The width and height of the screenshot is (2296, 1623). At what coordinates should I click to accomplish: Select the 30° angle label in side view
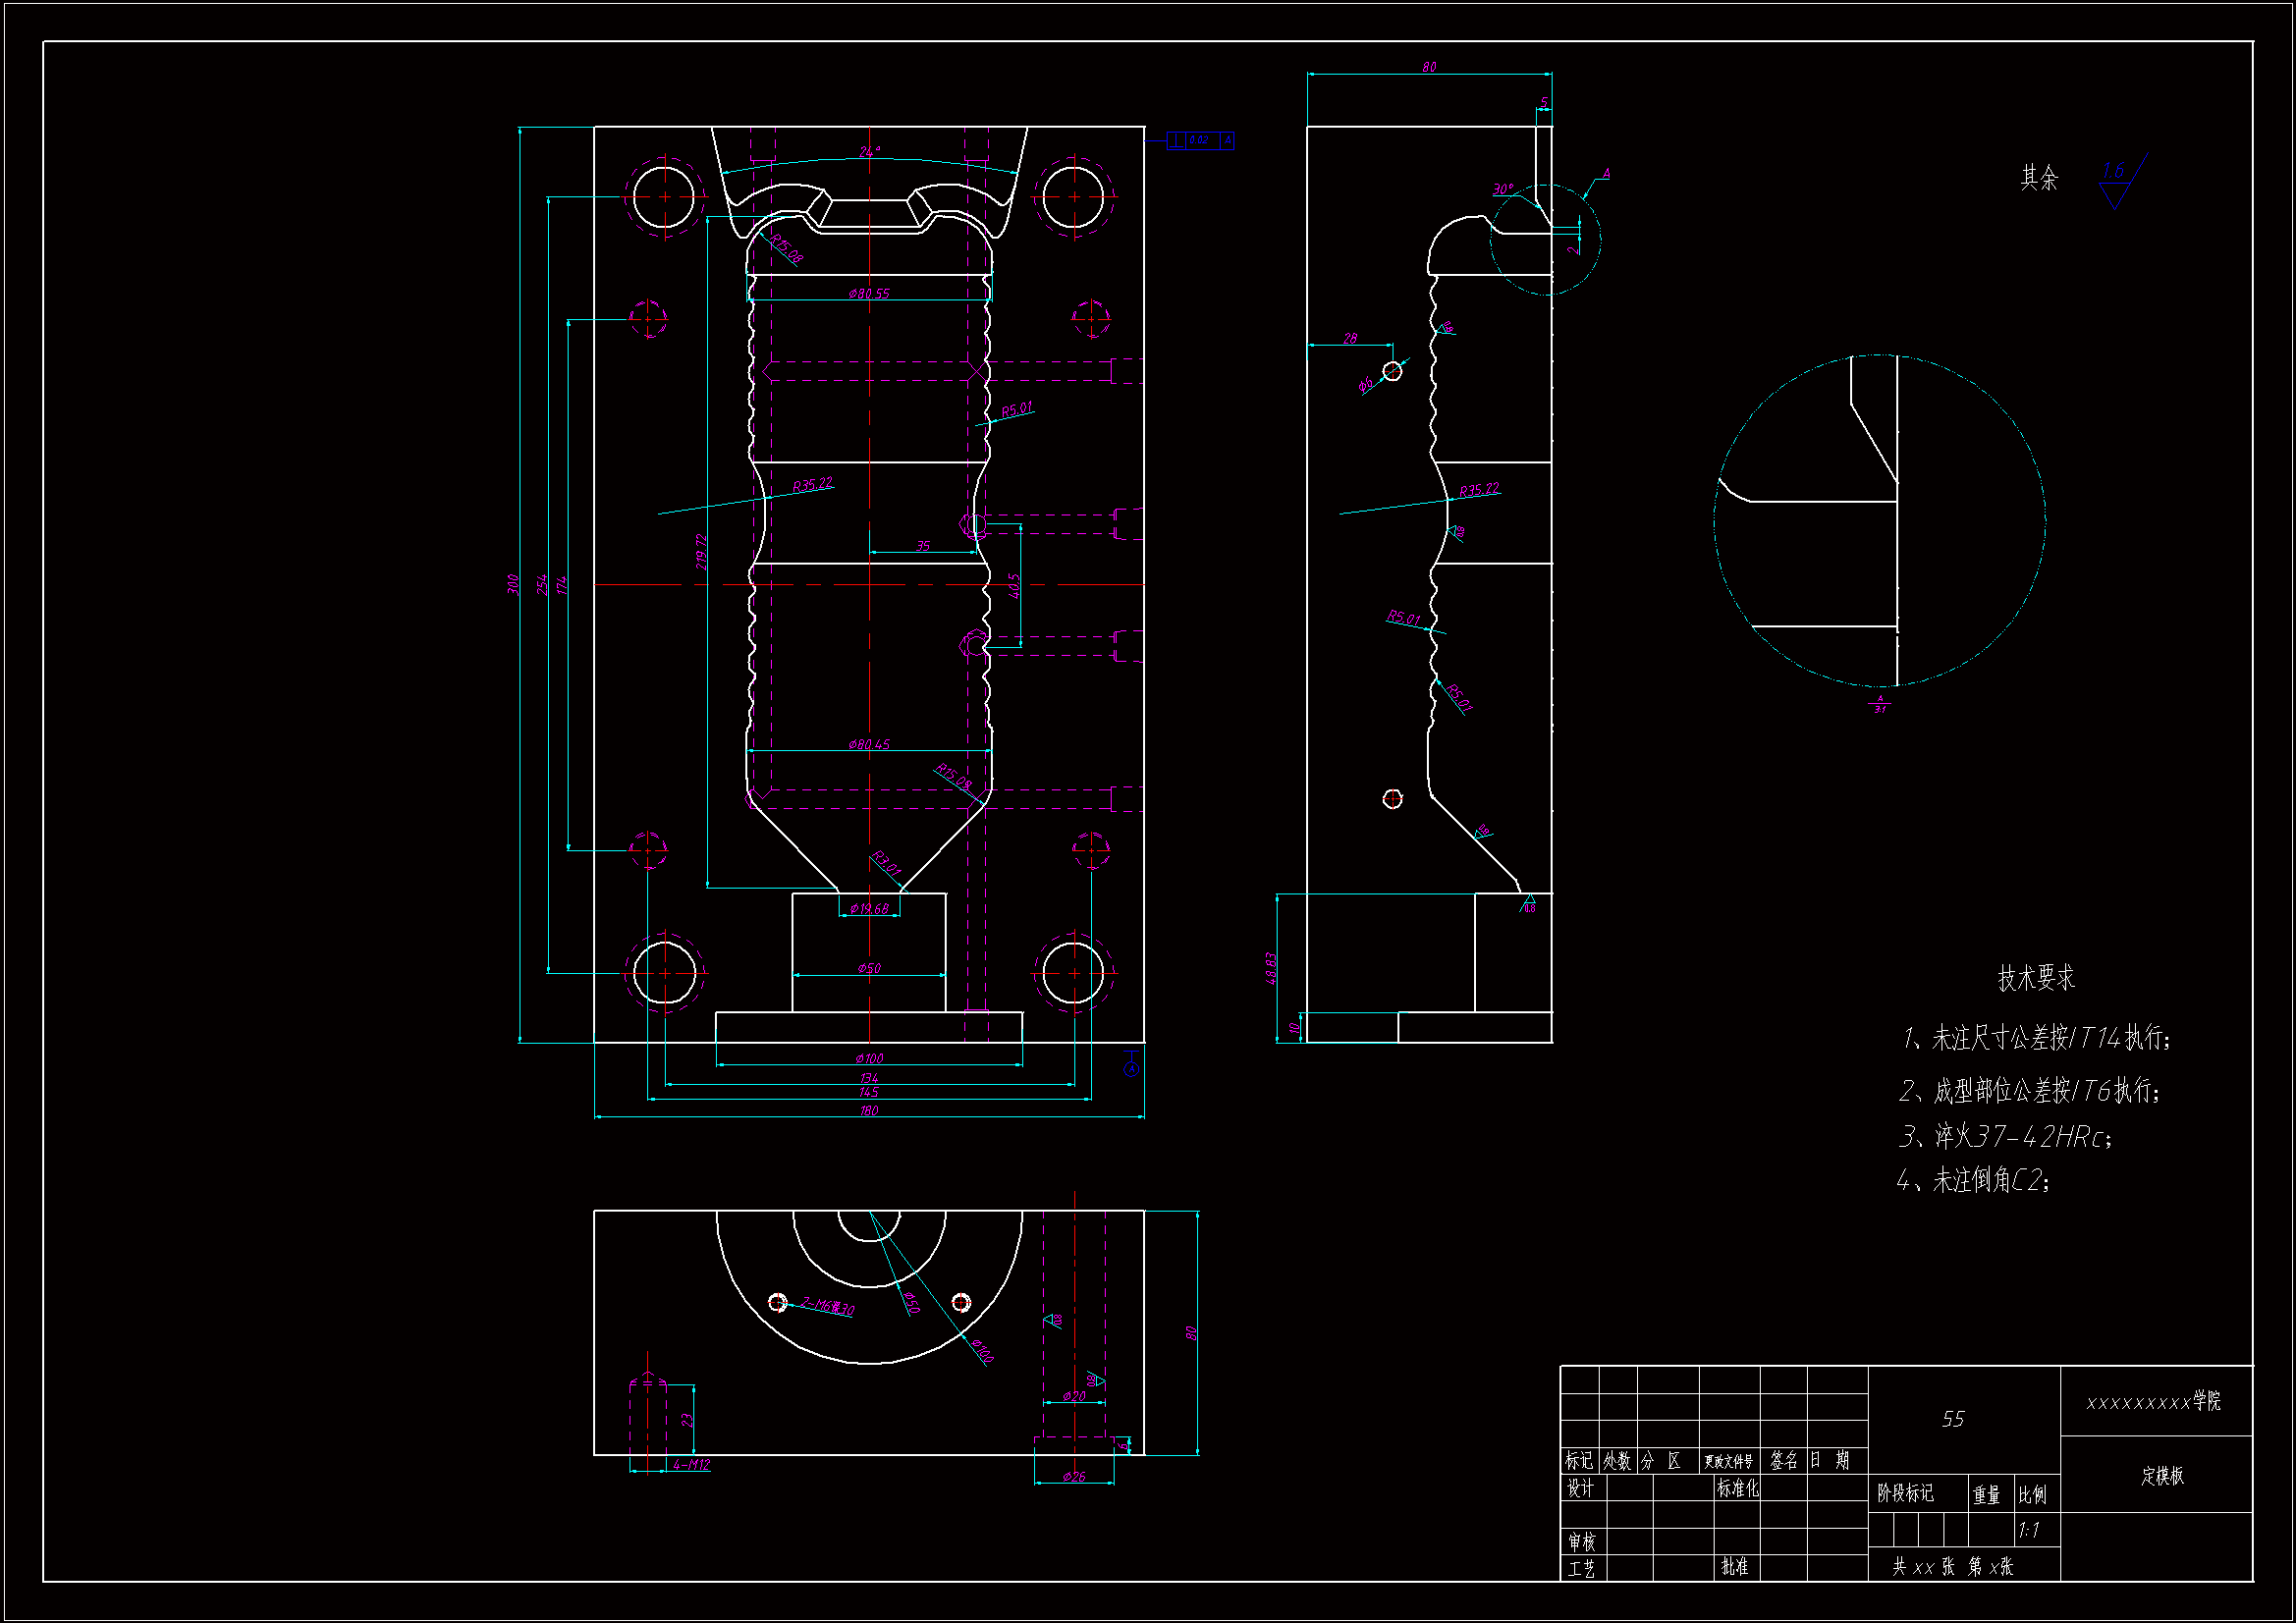pyautogui.click(x=1503, y=188)
